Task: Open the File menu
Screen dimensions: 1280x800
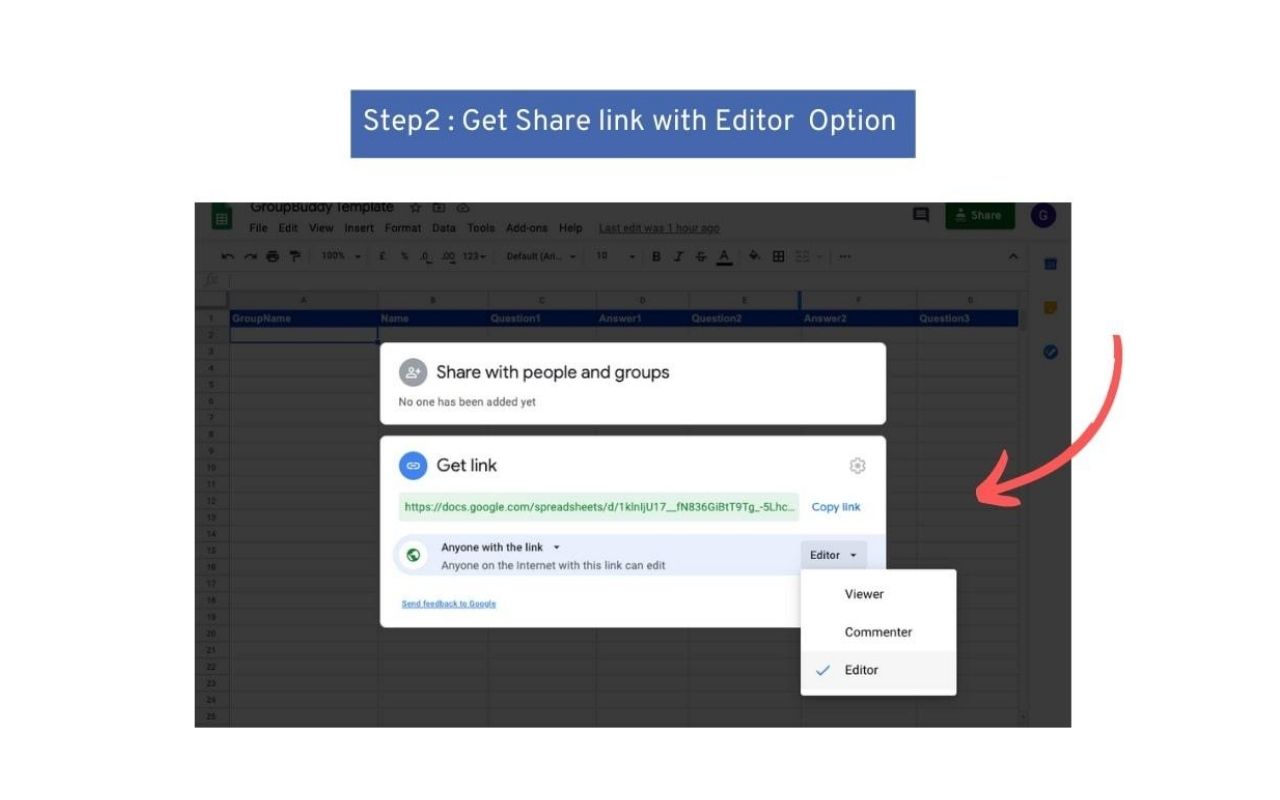Action: point(258,228)
